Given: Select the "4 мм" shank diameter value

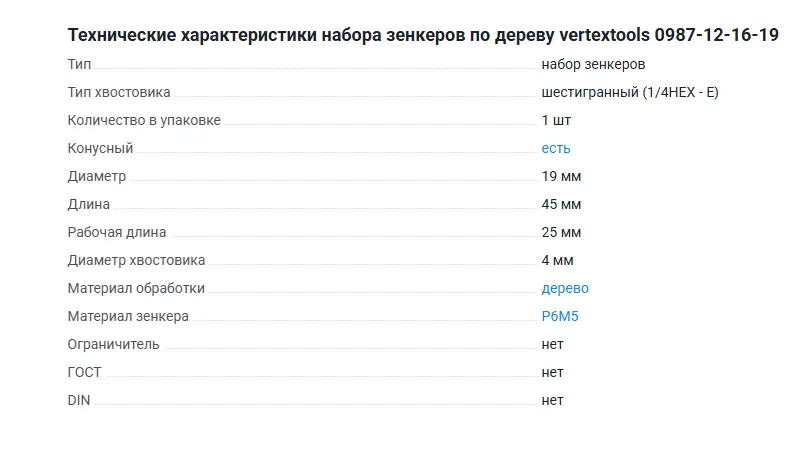Looking at the screenshot, I should [557, 260].
